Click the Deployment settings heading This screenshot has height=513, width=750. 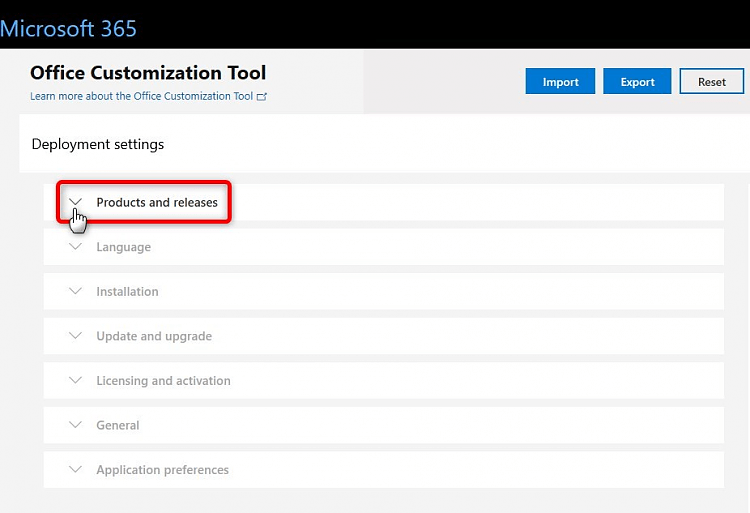(x=98, y=144)
